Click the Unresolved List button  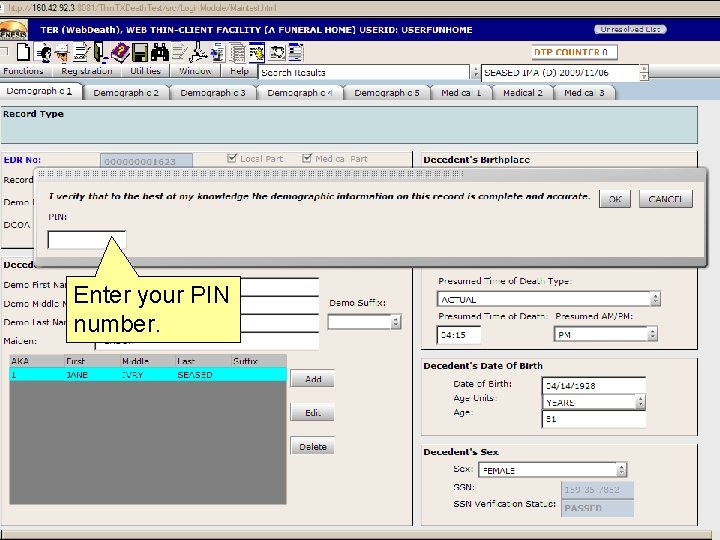[630, 29]
